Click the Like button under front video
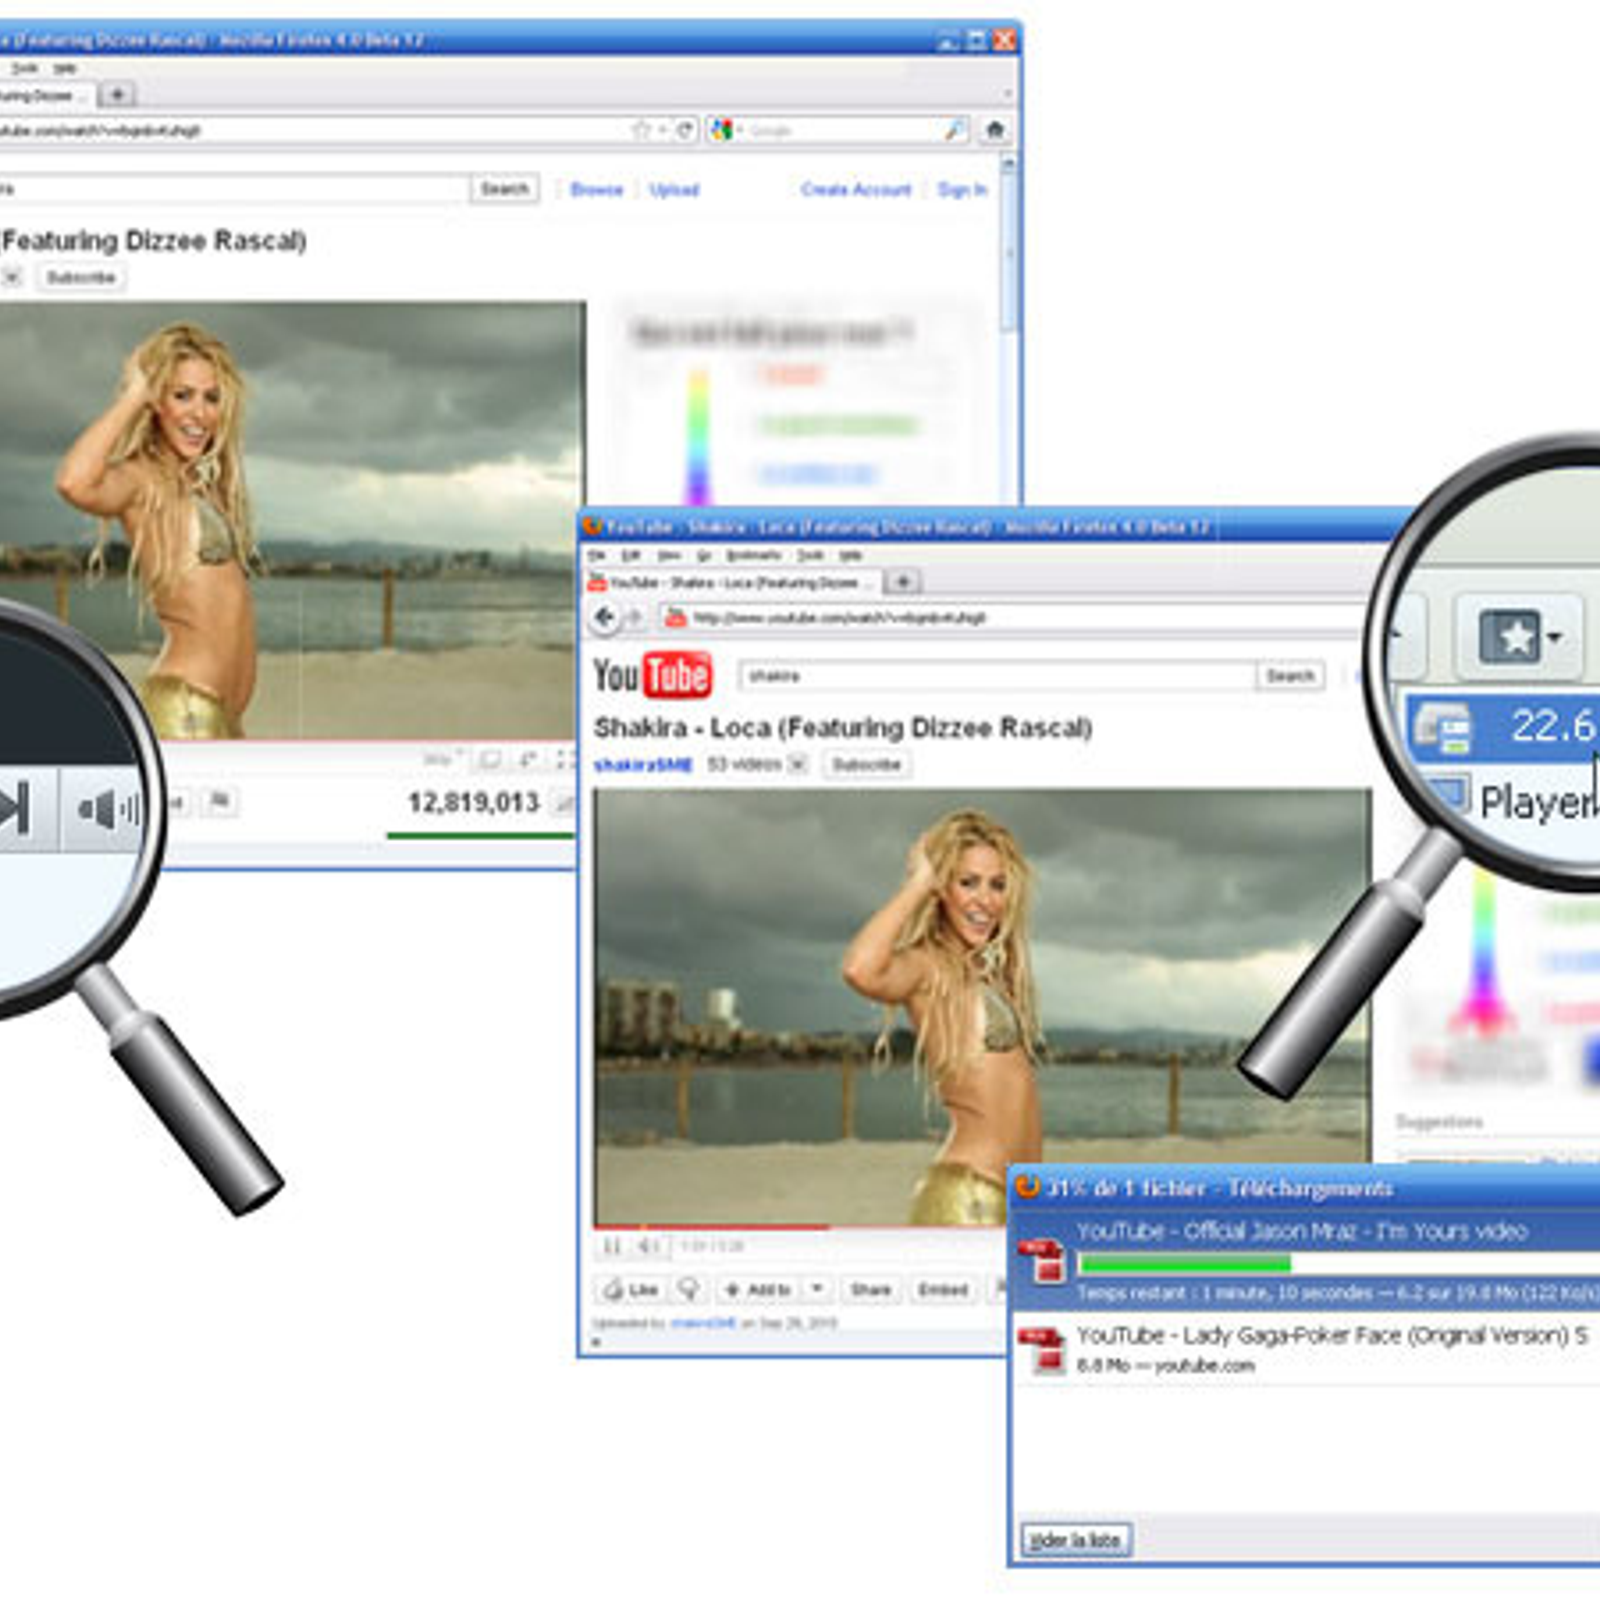The image size is (1600, 1600). point(631,1289)
